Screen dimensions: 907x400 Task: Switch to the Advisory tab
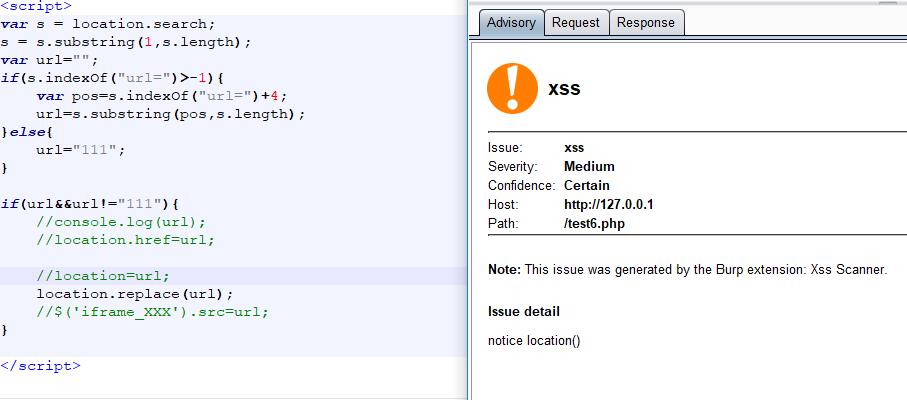(511, 23)
